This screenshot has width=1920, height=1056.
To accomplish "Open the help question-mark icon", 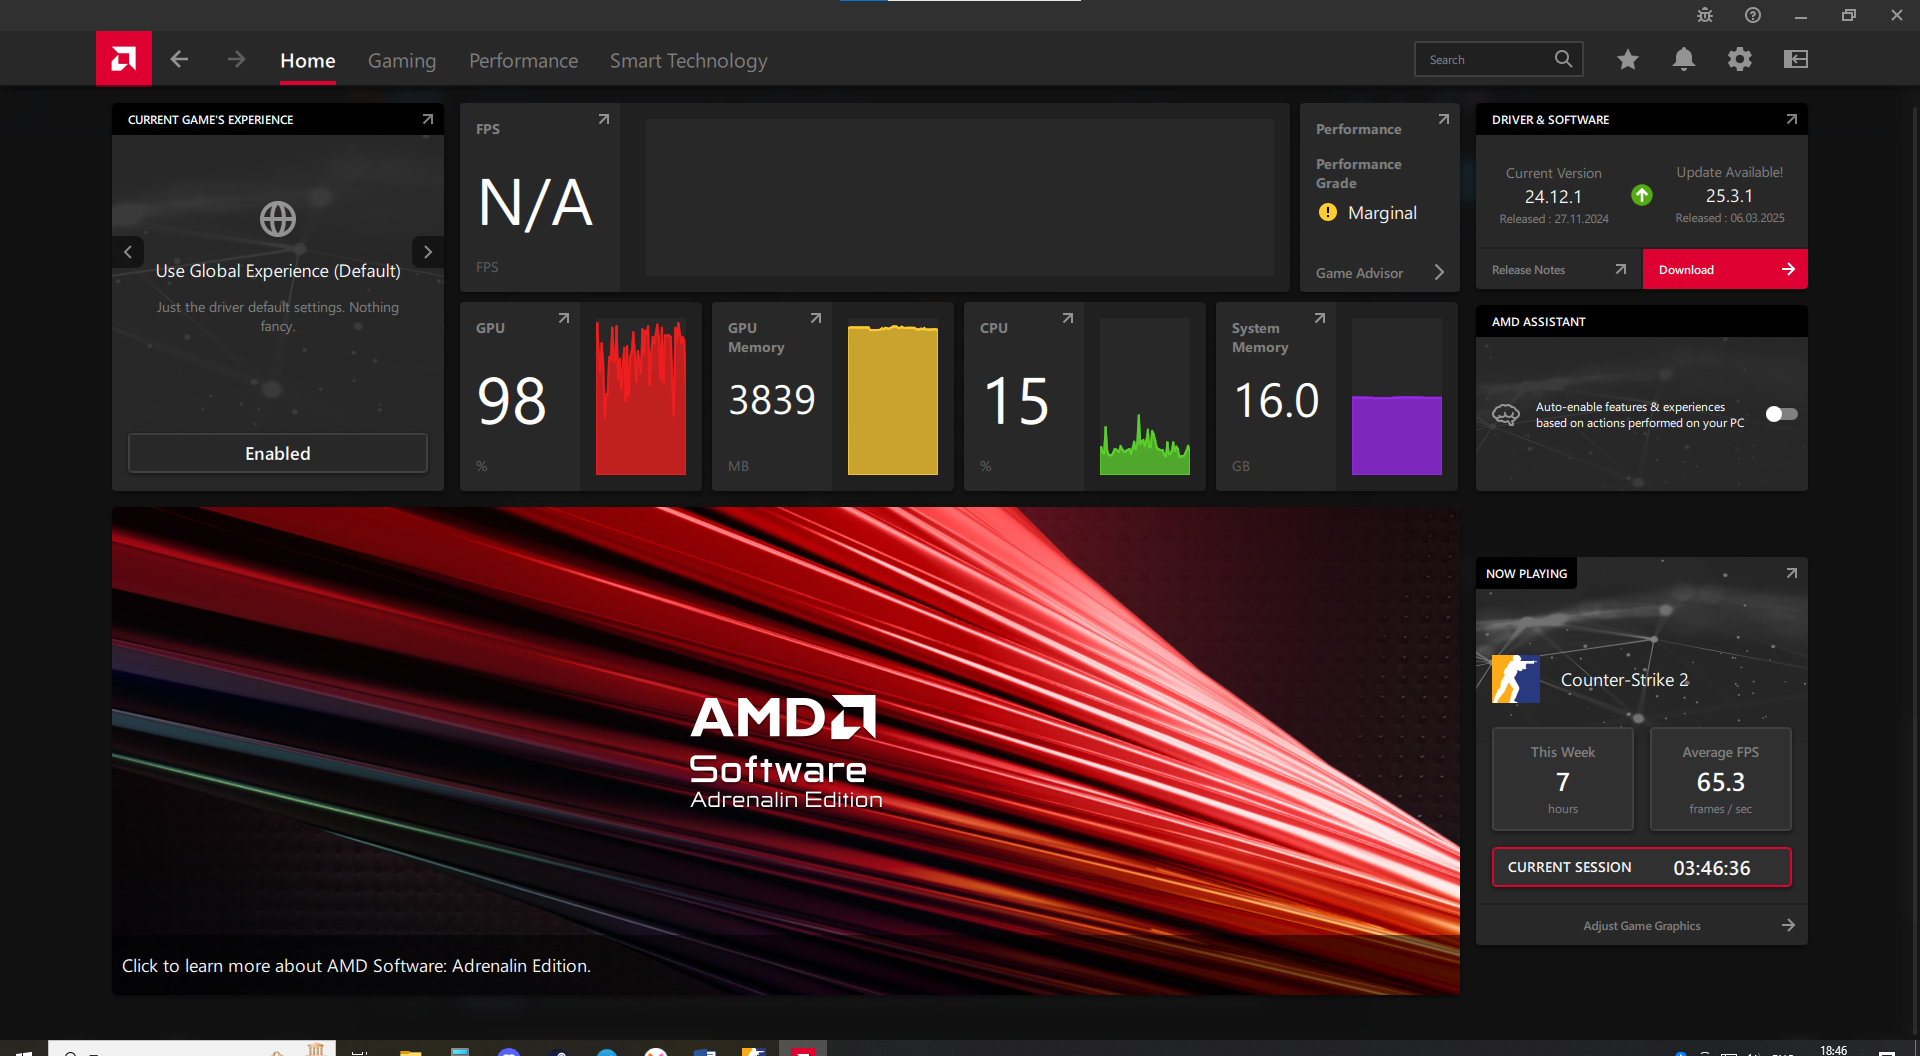I will pyautogui.click(x=1753, y=15).
